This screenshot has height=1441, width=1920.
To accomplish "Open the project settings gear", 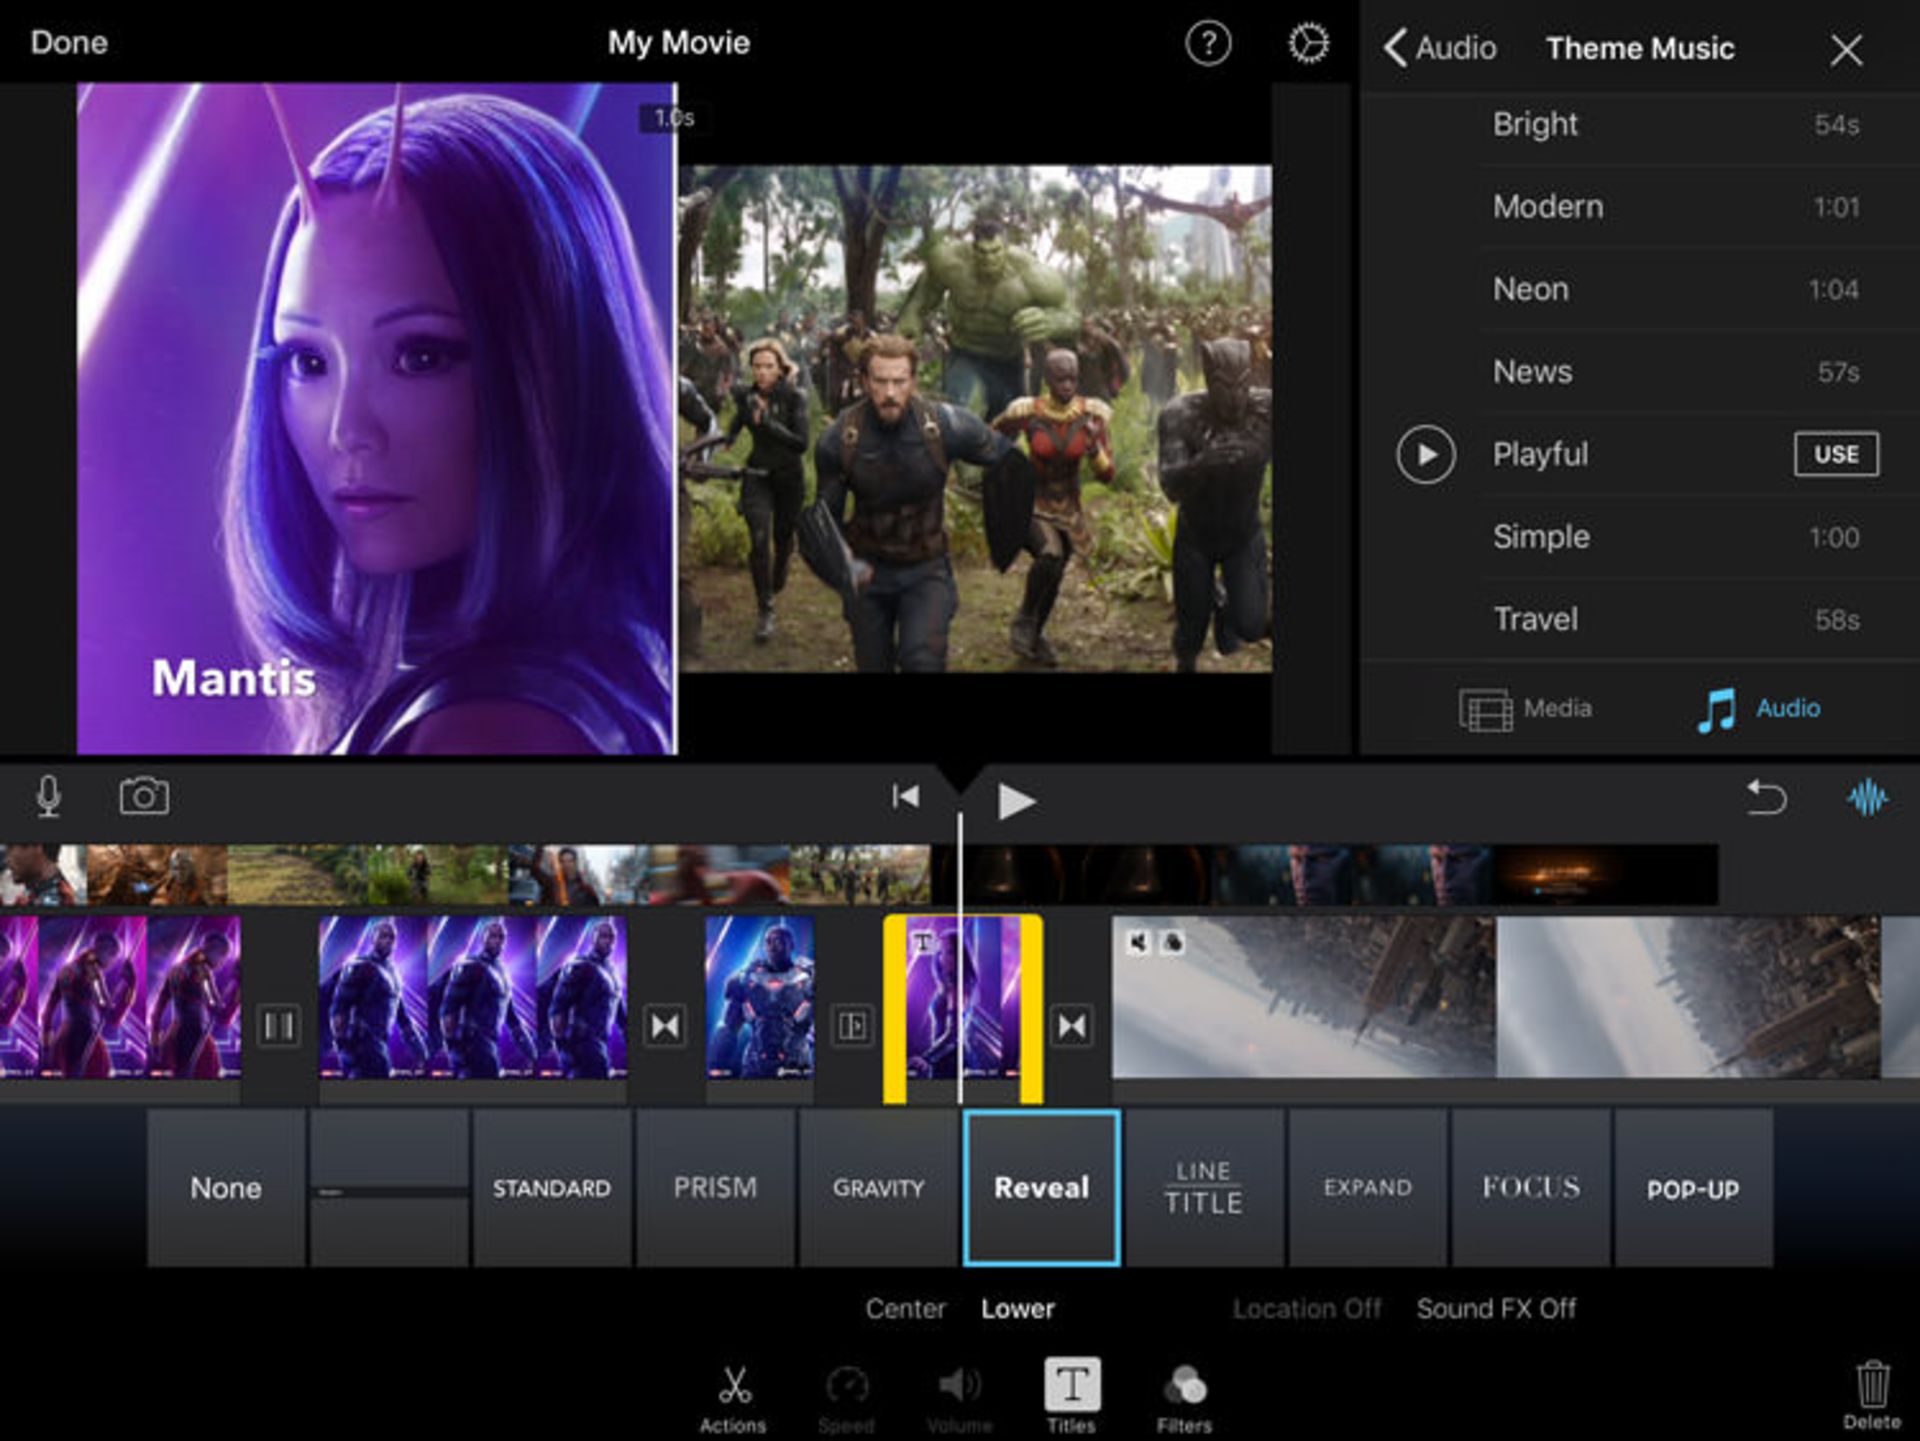I will coord(1310,43).
